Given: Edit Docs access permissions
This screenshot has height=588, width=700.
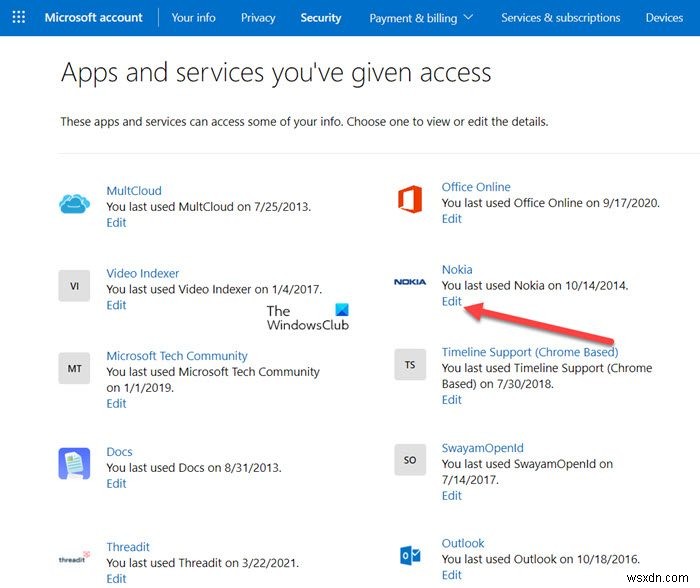Looking at the screenshot, I should (116, 483).
